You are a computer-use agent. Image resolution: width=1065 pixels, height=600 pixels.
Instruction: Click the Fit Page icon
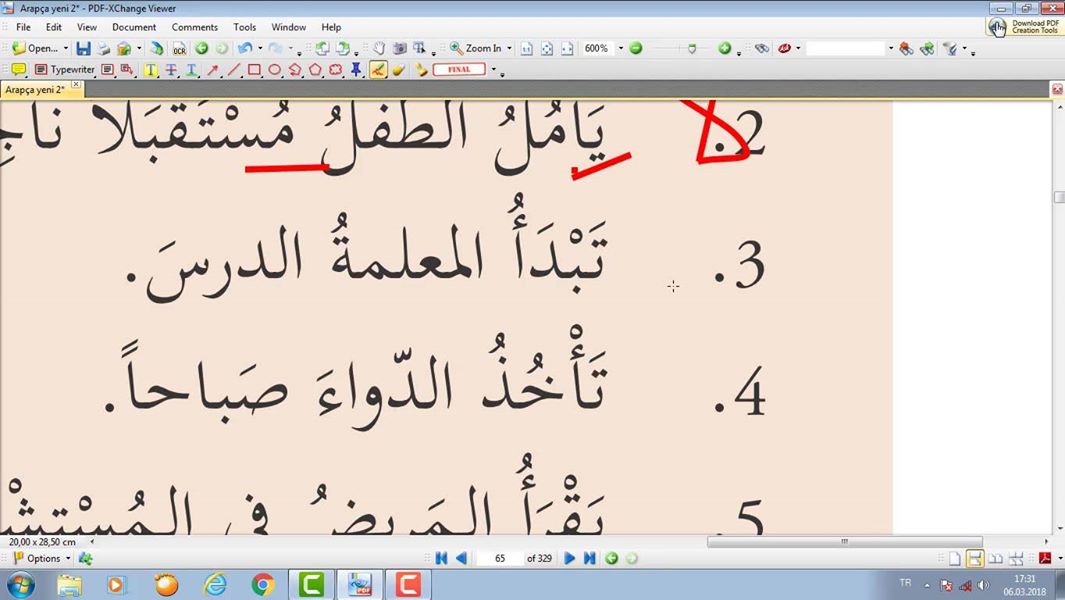point(547,48)
